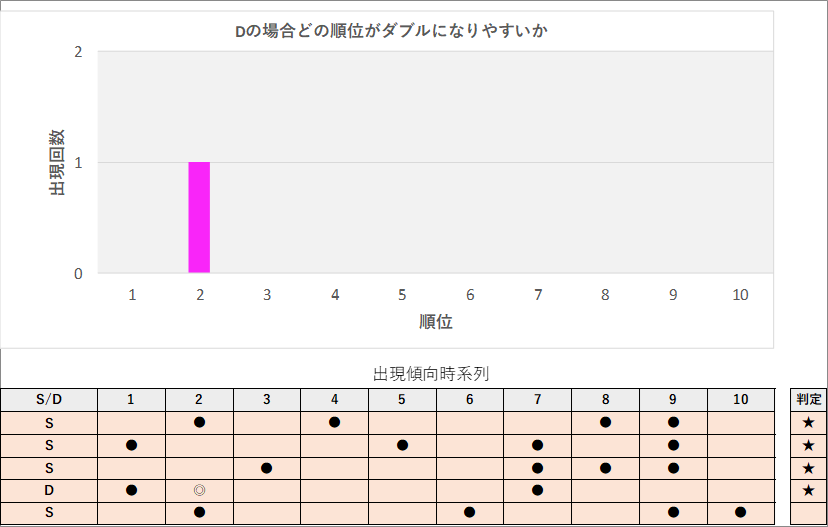Viewport: 828px width, 527px height.
Task: Click the black dot under column 6
Action: click(470, 512)
